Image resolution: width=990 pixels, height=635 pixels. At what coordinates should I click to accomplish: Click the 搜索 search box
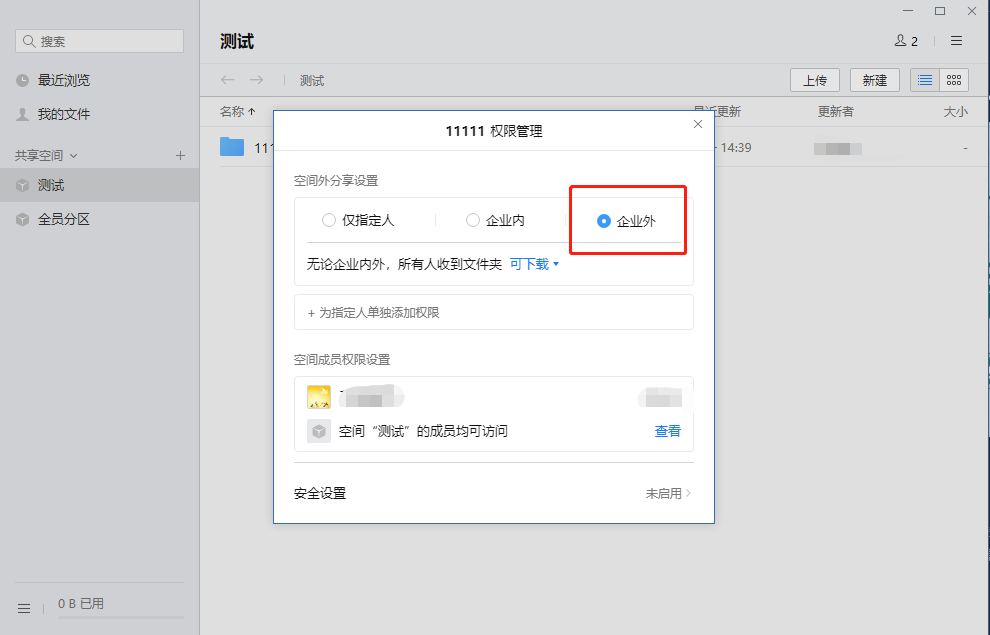coord(100,41)
